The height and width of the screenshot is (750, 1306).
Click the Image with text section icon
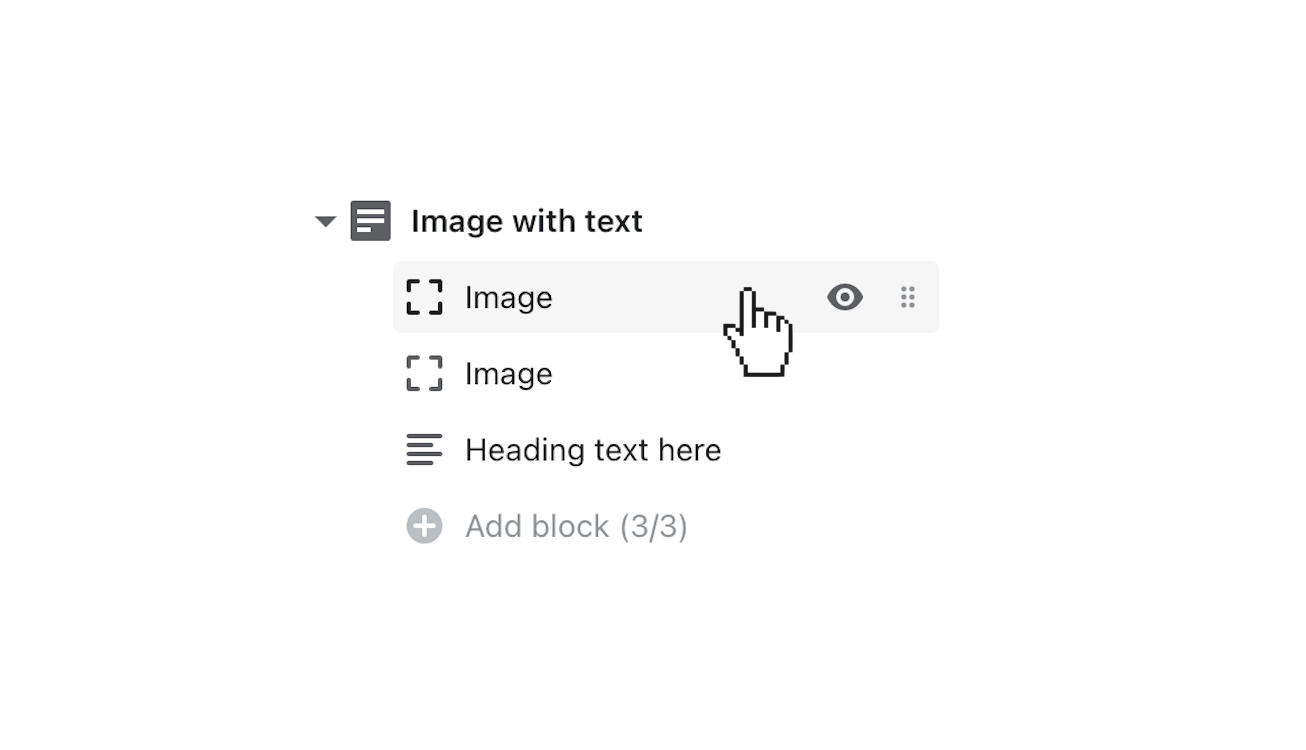(x=370, y=221)
